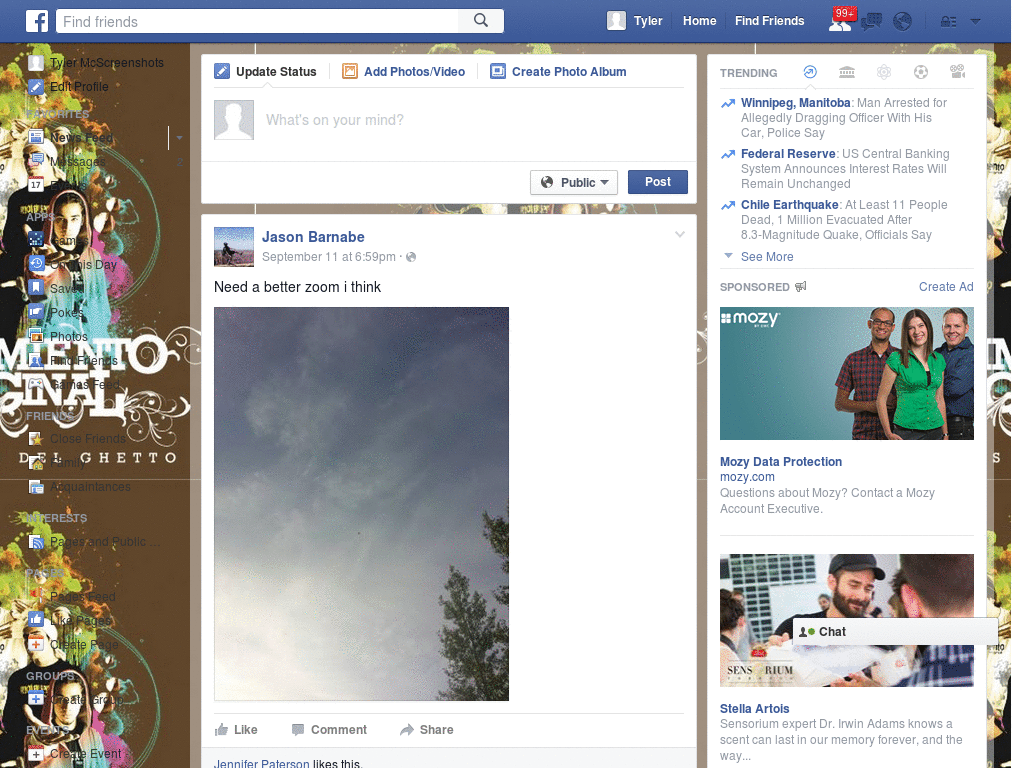The image size is (1024, 768).
Task: Open post timestamp September 11 at 6:59pm
Action: coord(328,257)
